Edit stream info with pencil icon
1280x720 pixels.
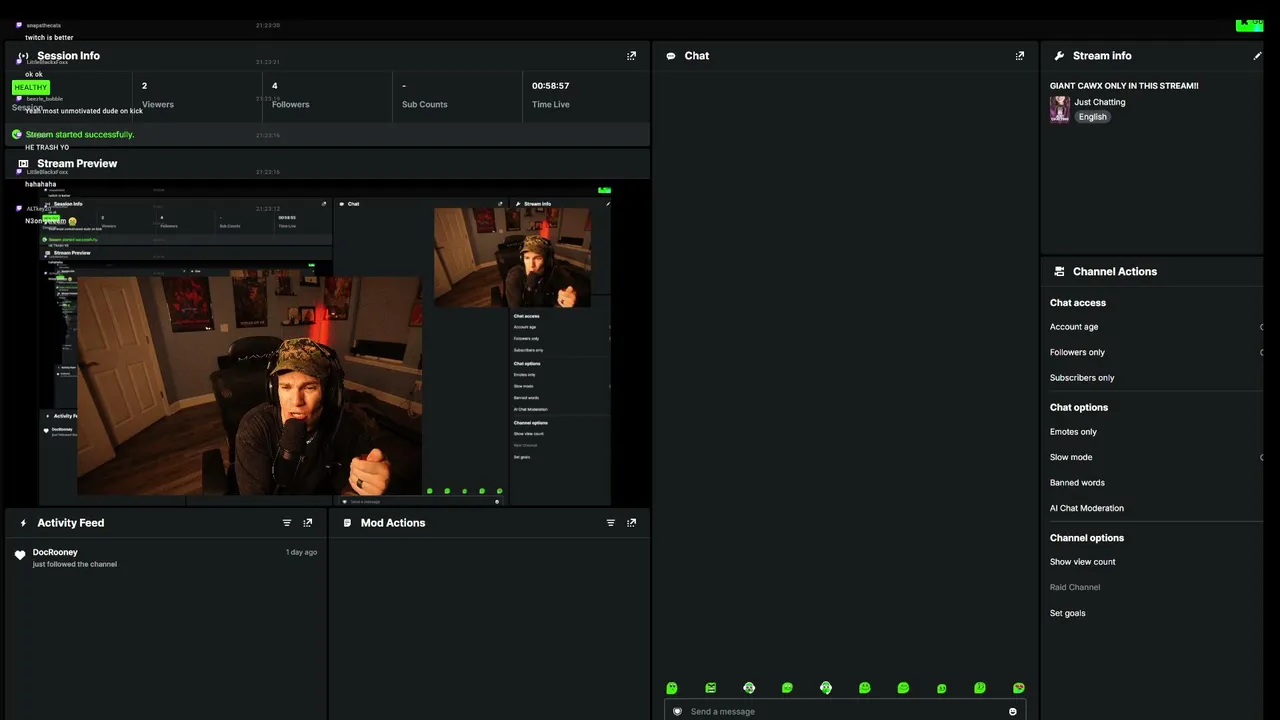[x=1258, y=56]
